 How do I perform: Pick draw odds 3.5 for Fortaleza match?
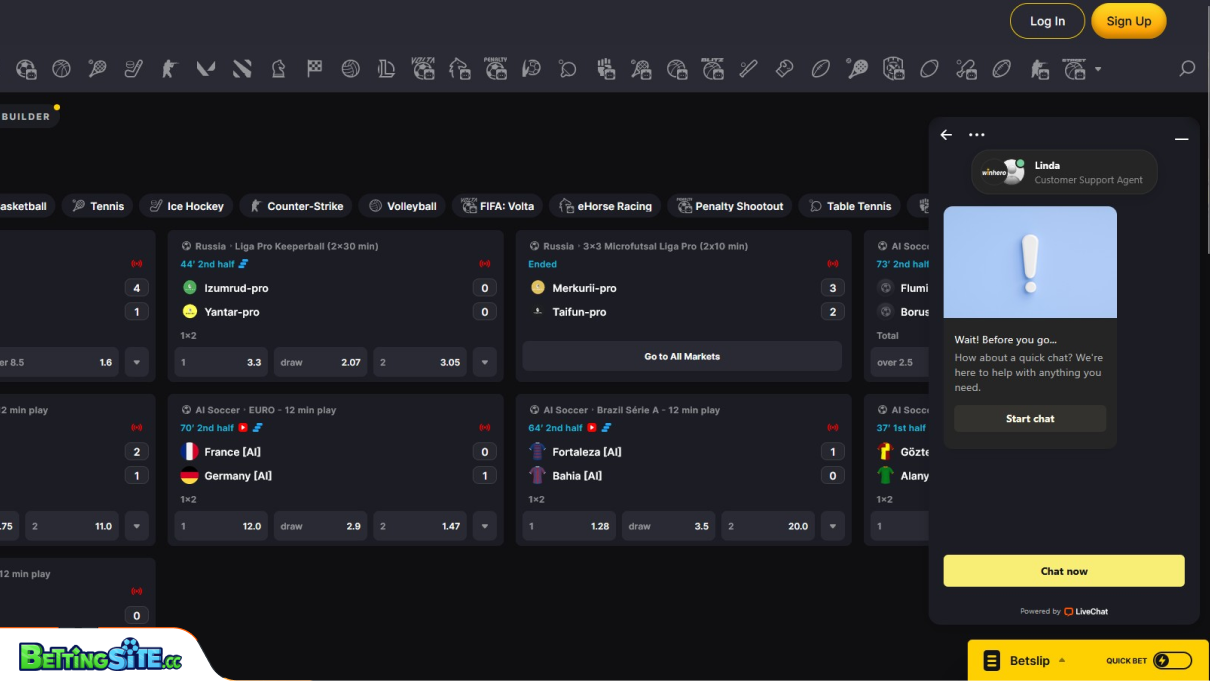[x=668, y=526]
